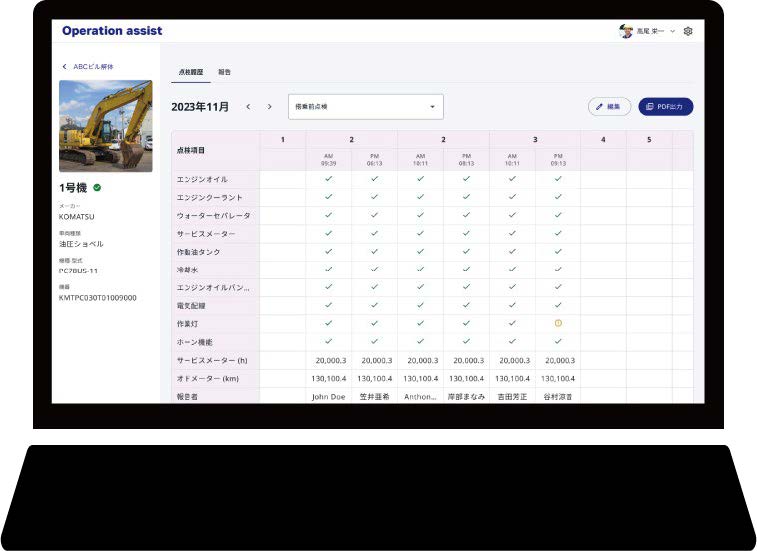Expand the user account menu chevron
Image resolution: width=757 pixels, height=551 pixels.
coord(673,31)
